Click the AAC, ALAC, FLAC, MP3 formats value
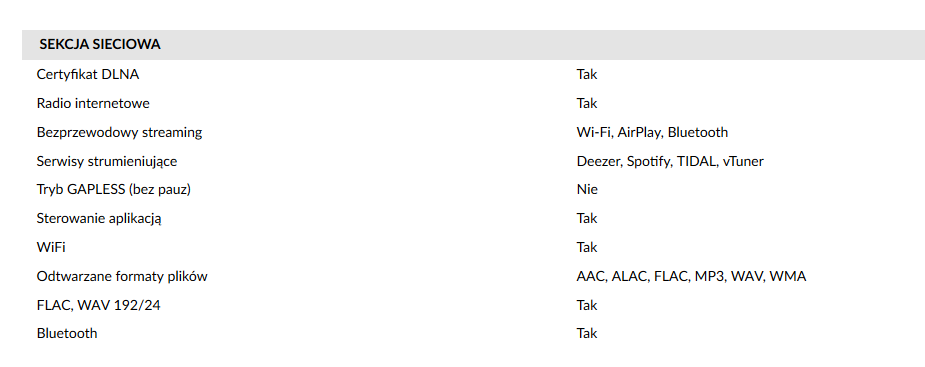The width and height of the screenshot is (925, 367). pyautogui.click(x=691, y=276)
